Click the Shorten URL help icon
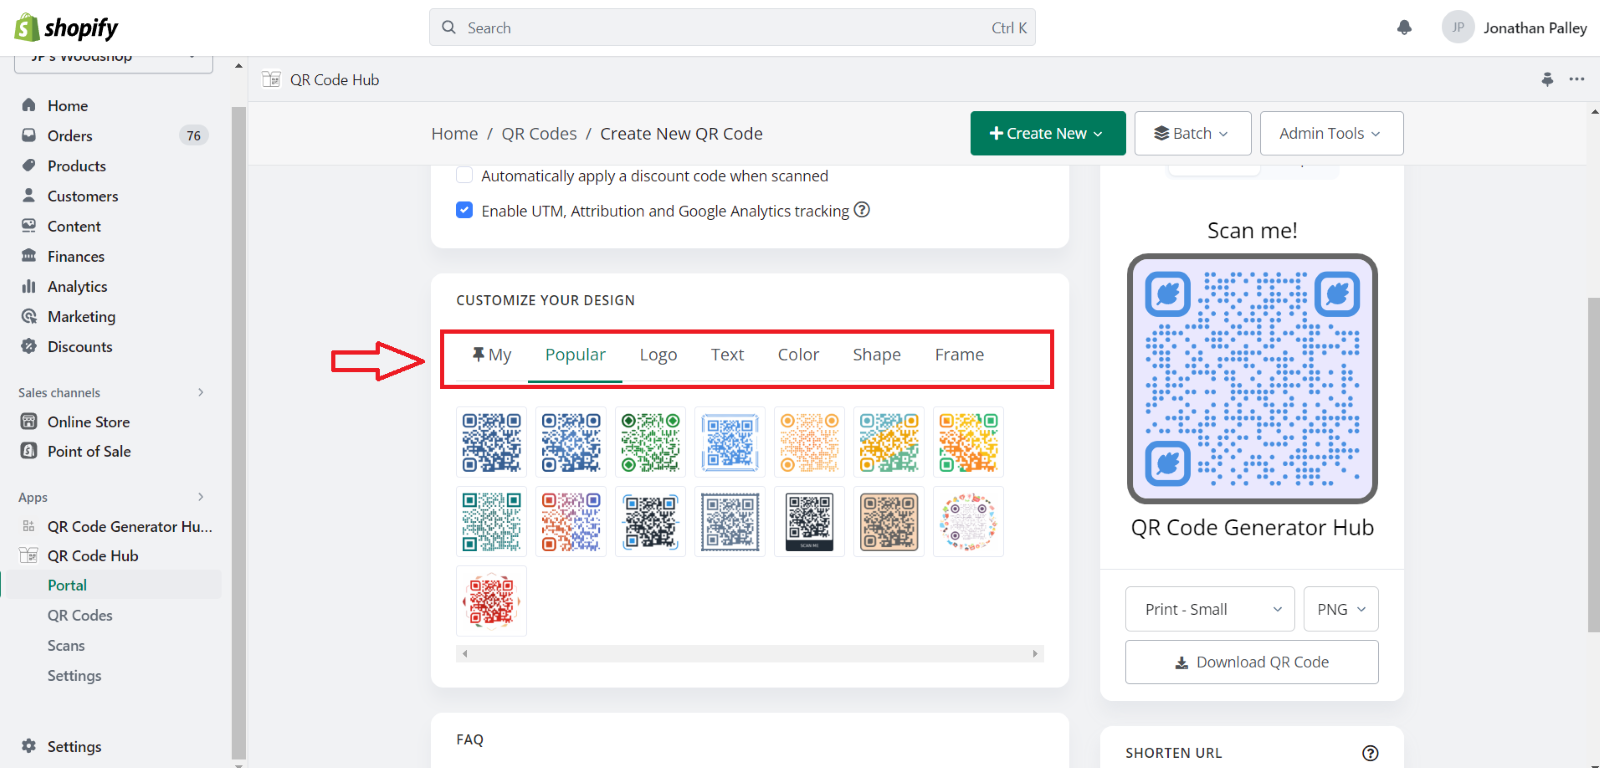Viewport: 1600px width, 768px height. point(1370,753)
